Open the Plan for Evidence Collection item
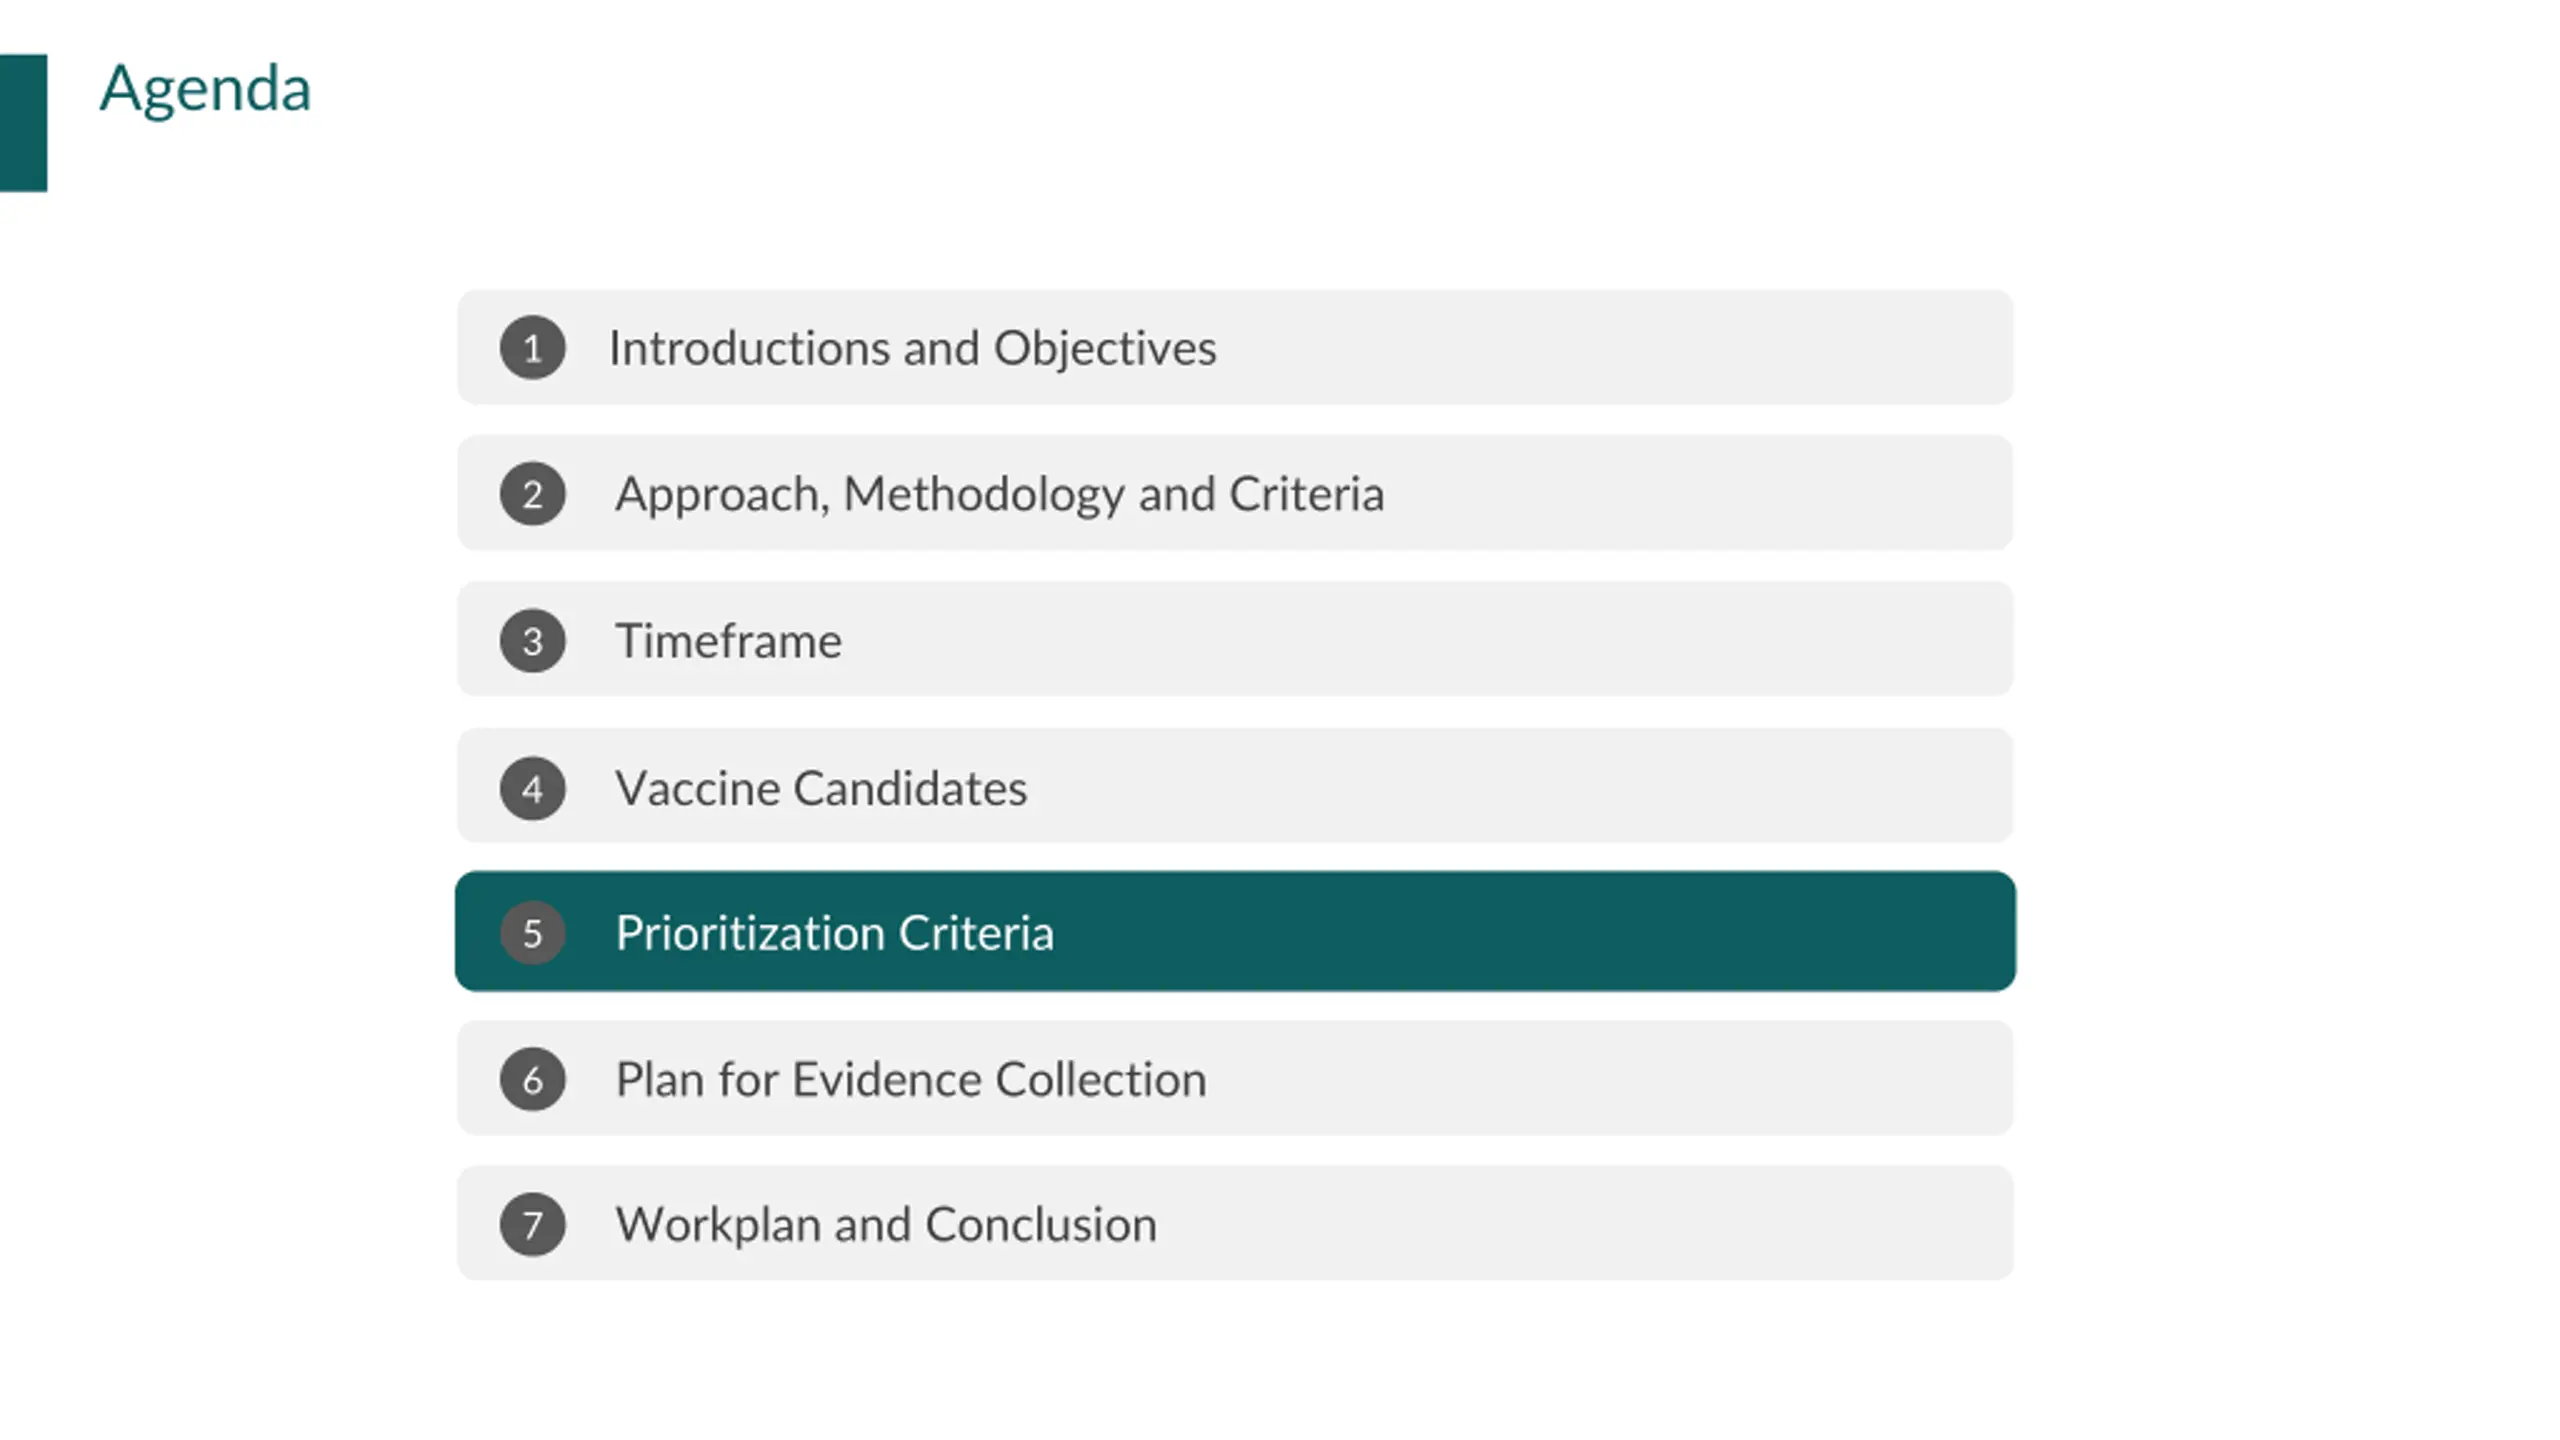Viewport: 2560px width, 1440px height. pos(1235,1078)
